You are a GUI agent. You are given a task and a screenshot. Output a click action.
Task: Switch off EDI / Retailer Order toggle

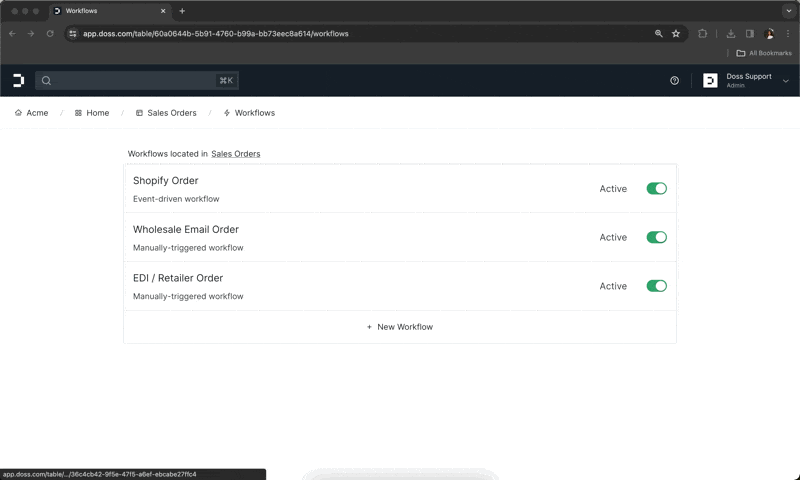click(656, 286)
